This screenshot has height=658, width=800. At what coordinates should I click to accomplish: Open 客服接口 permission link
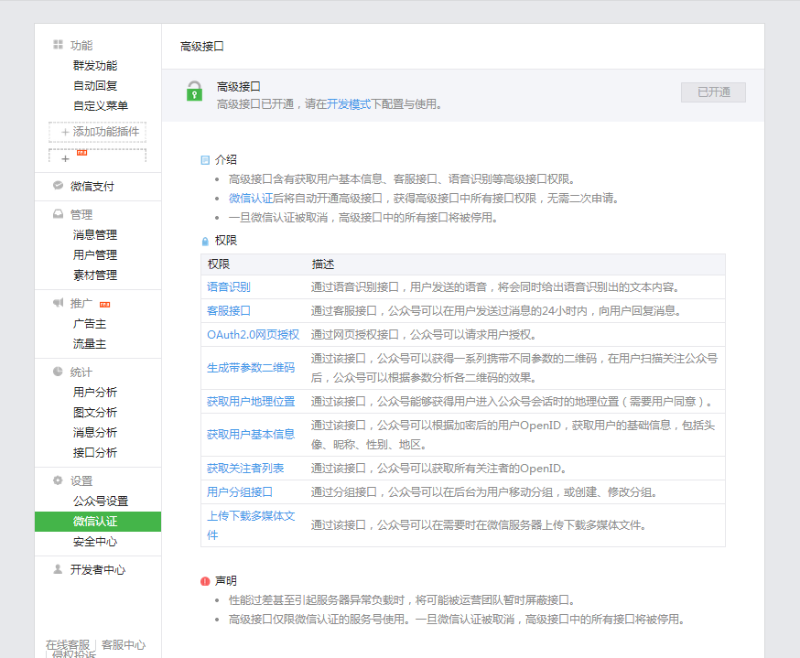(229, 311)
